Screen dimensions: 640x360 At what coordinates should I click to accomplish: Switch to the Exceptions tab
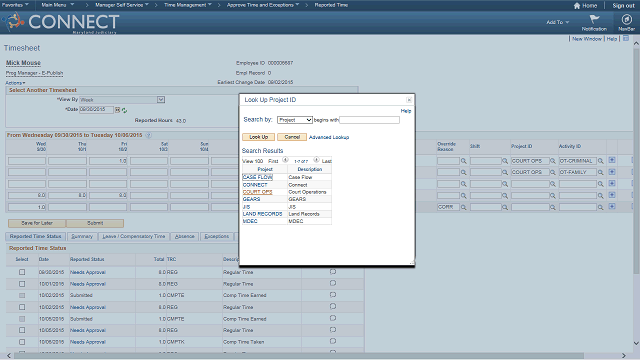pyautogui.click(x=216, y=236)
